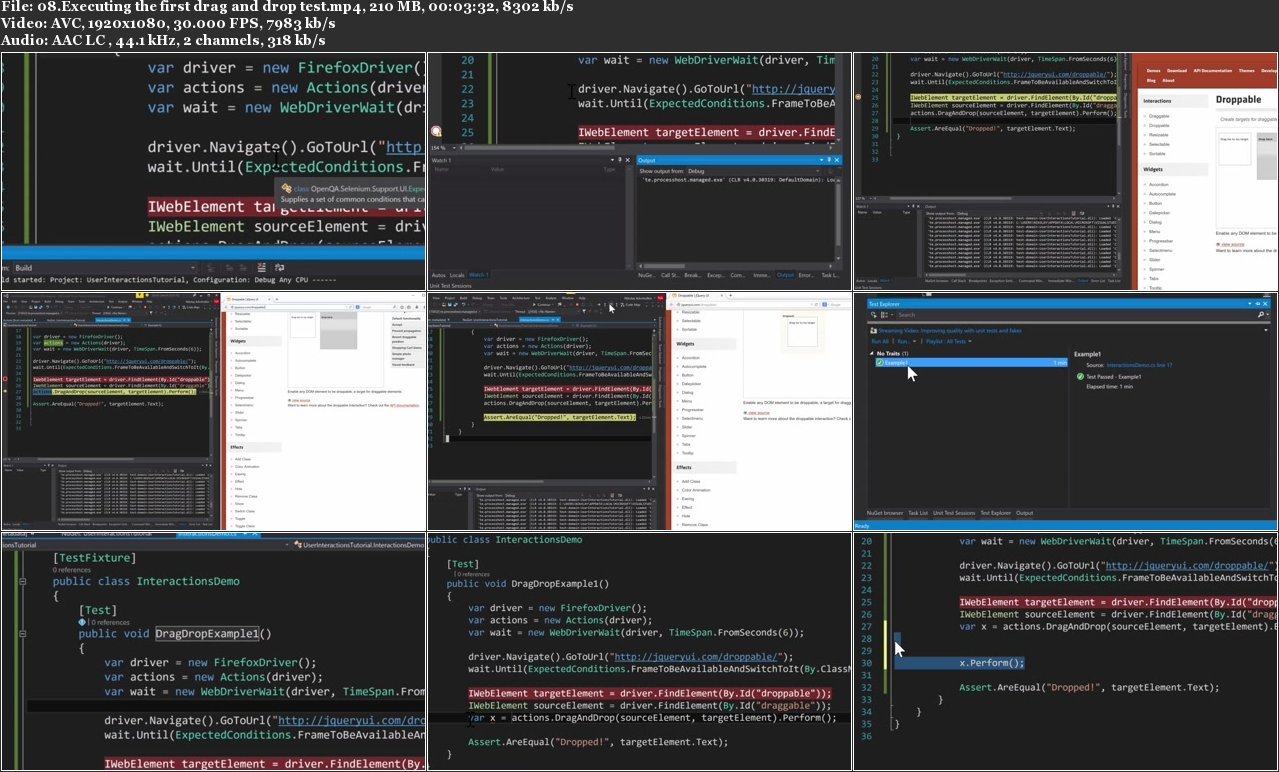Switch to the NuGet browser tab in Test Explorer frame

(x=885, y=513)
